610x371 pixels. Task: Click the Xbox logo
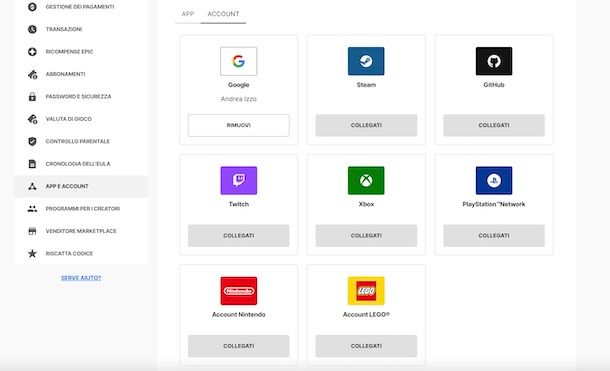[366, 180]
